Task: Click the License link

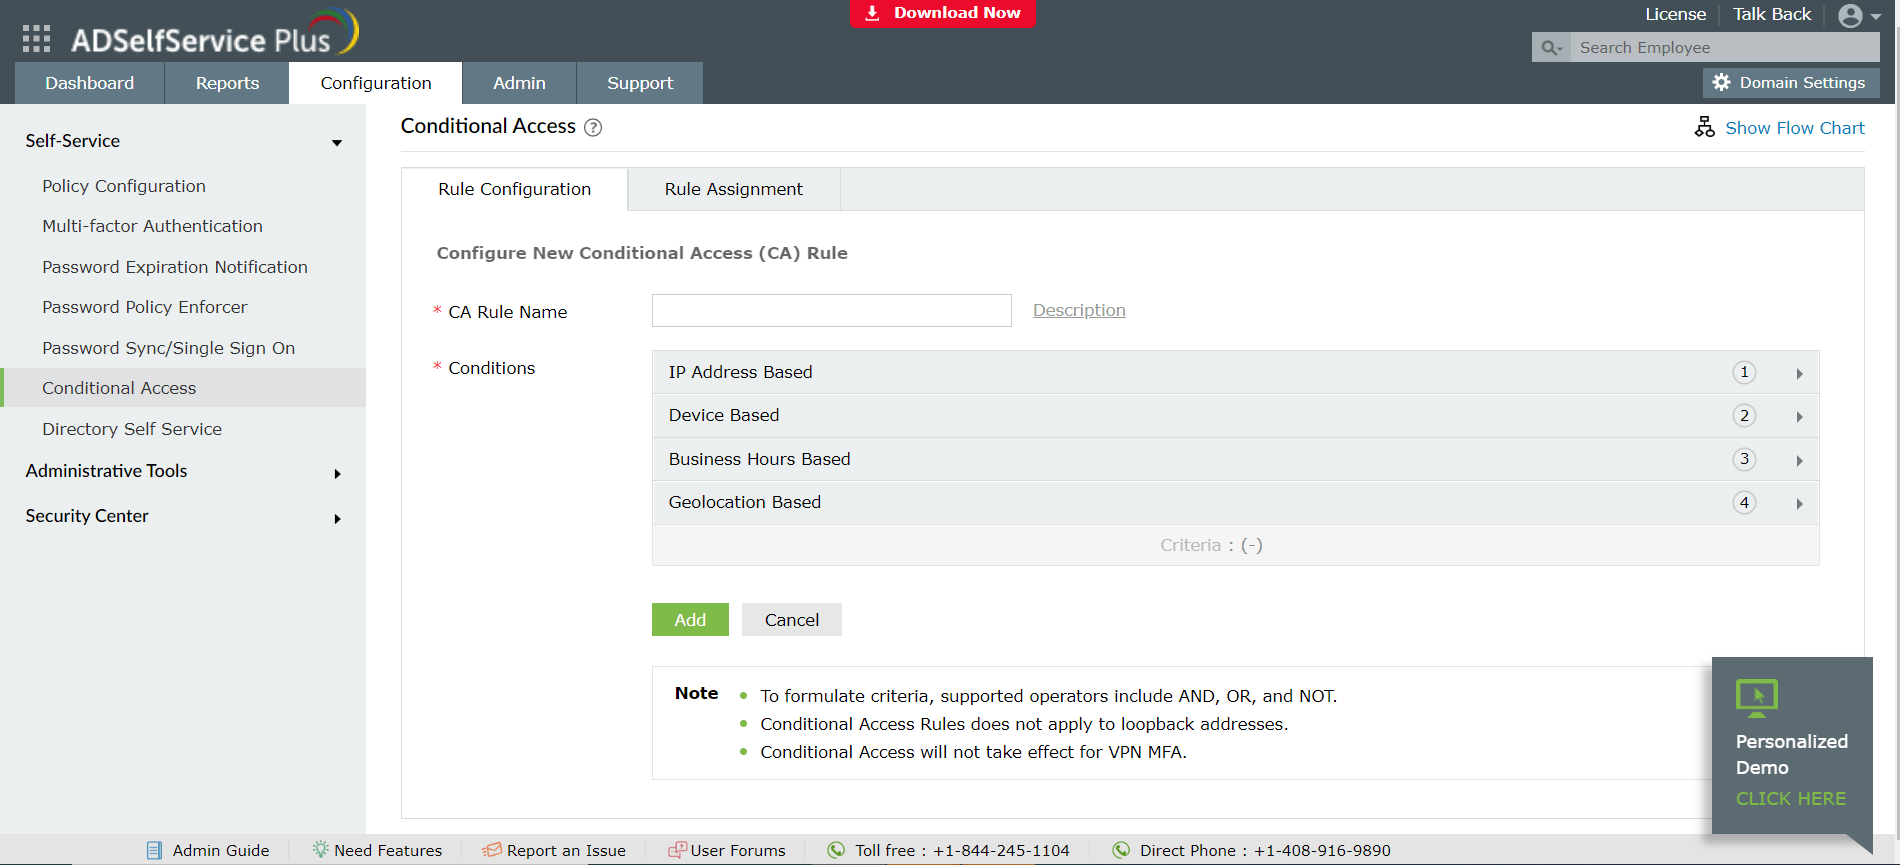Action: [x=1676, y=15]
